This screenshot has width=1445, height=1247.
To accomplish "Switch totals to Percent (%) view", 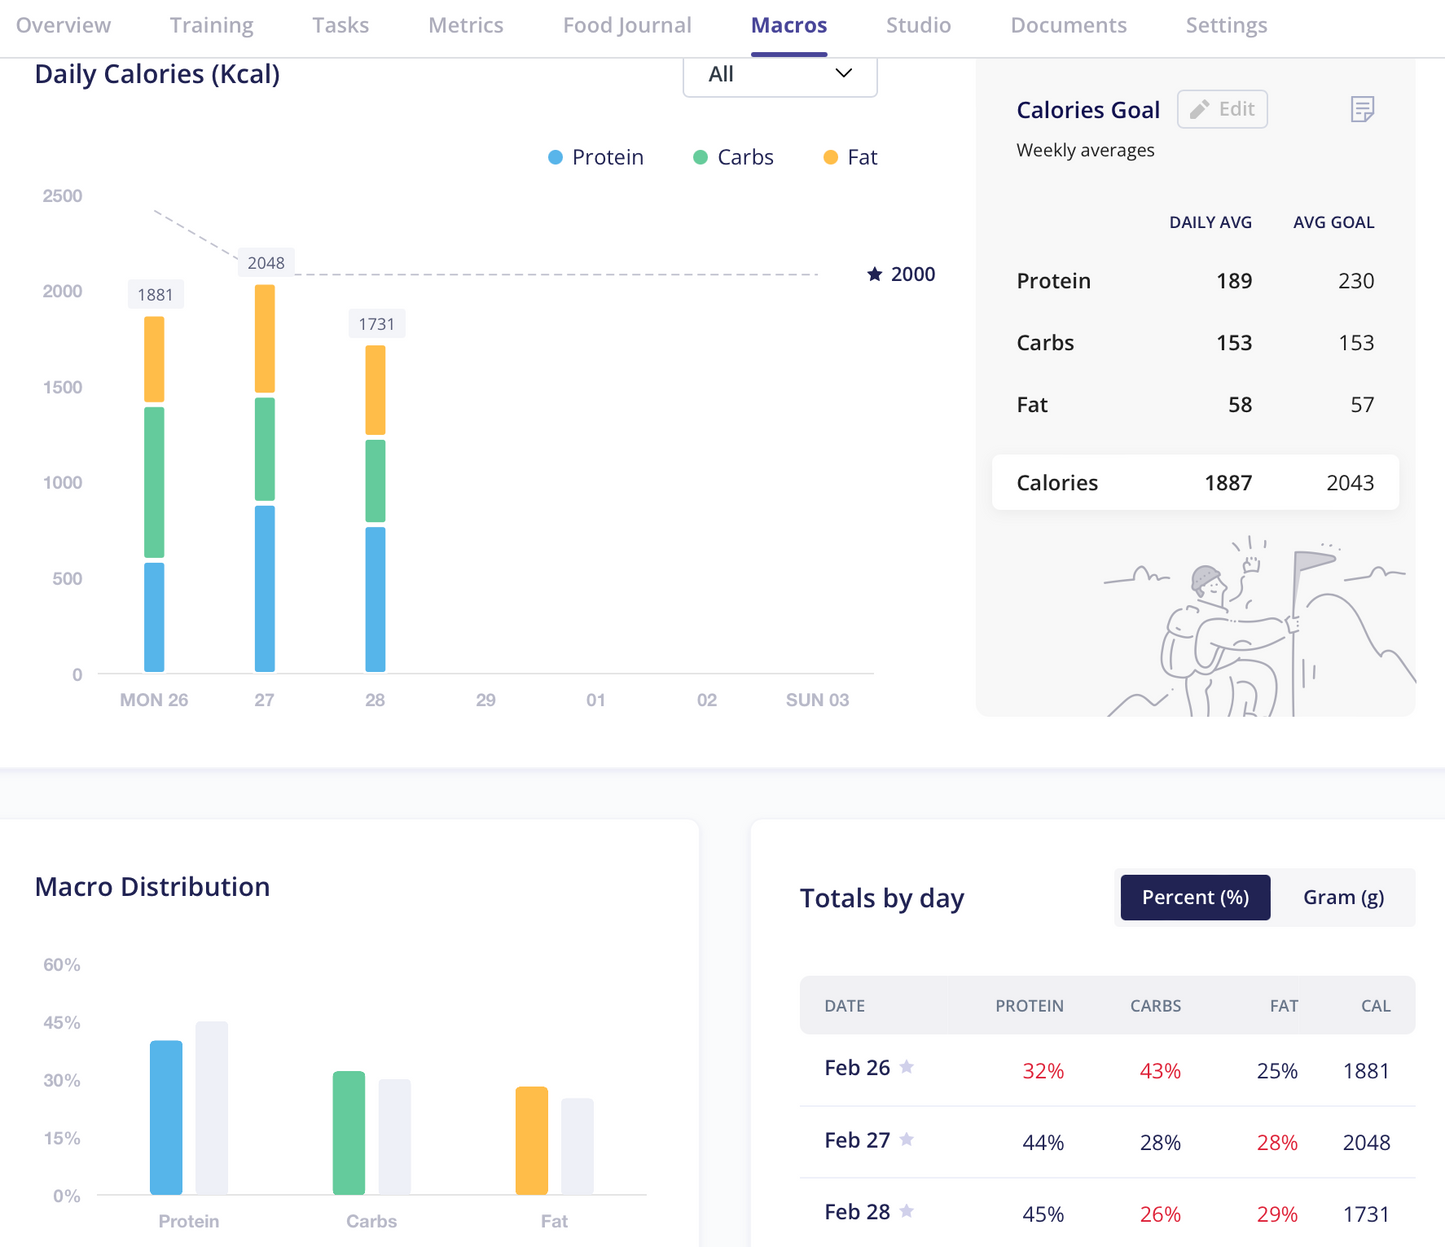I will pos(1195,897).
